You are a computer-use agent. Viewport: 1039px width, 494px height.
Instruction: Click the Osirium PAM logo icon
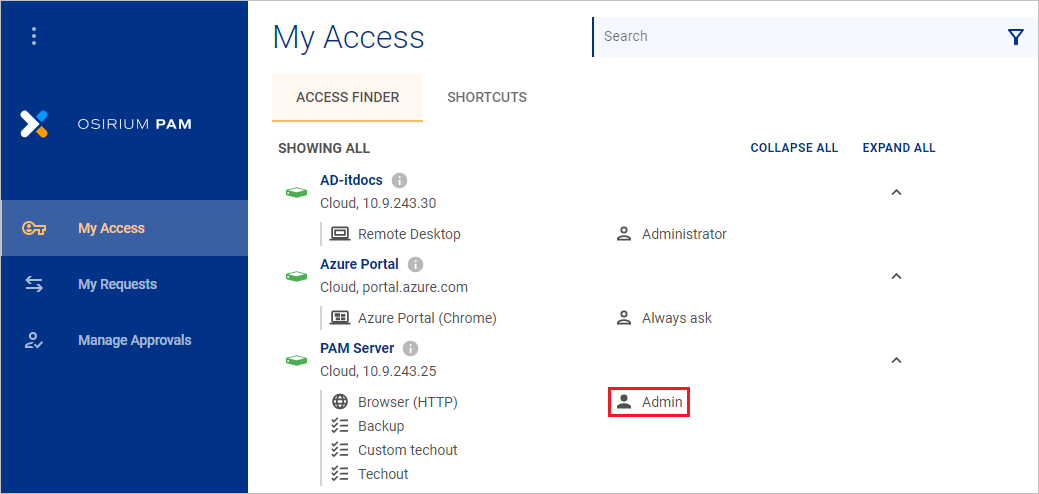(34, 124)
